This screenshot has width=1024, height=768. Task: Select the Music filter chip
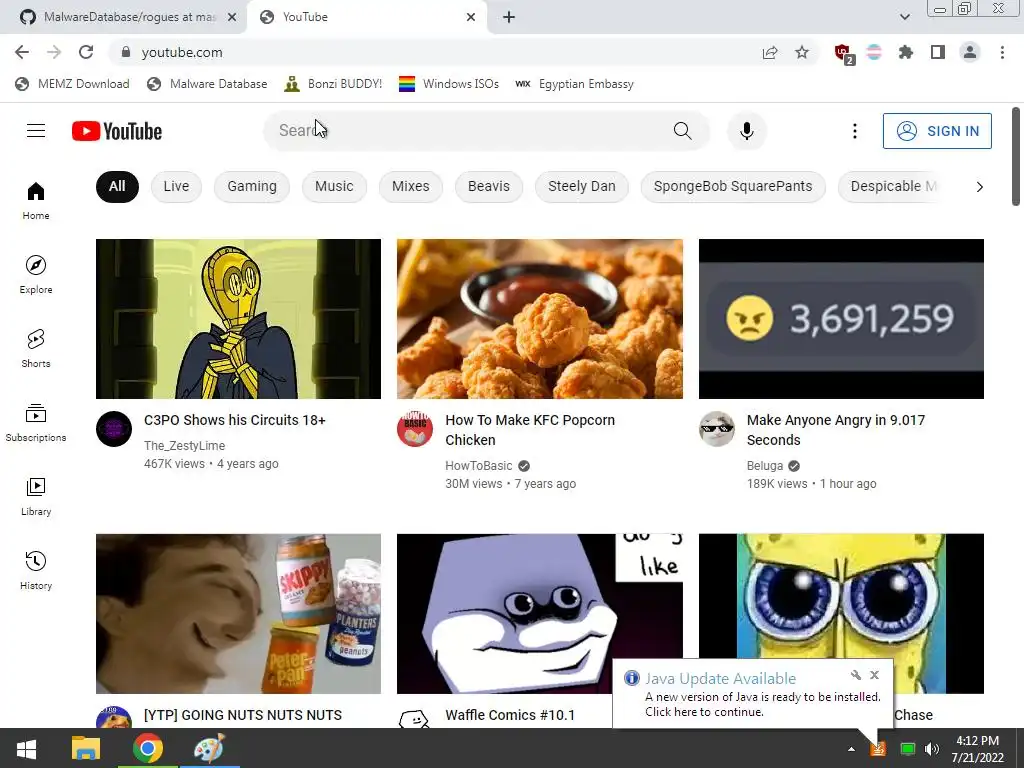334,187
